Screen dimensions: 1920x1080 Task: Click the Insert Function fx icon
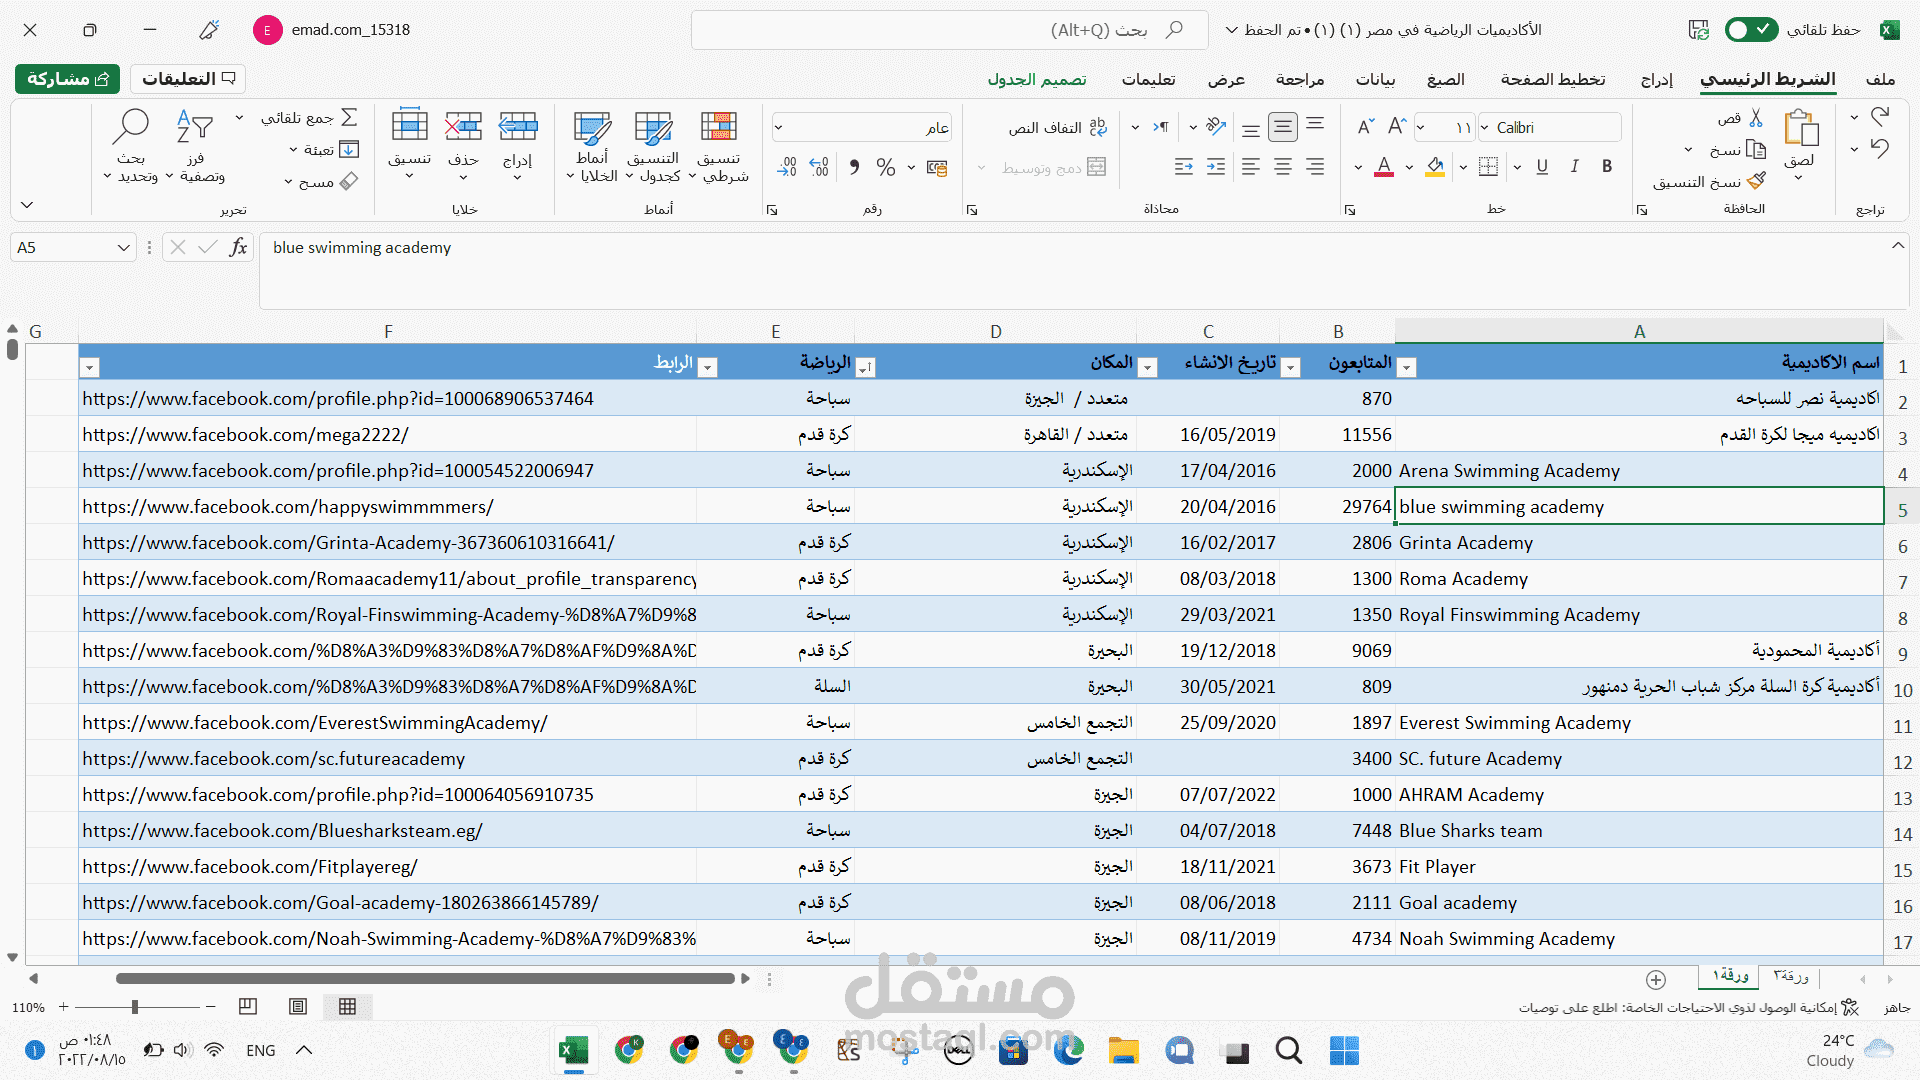click(238, 247)
